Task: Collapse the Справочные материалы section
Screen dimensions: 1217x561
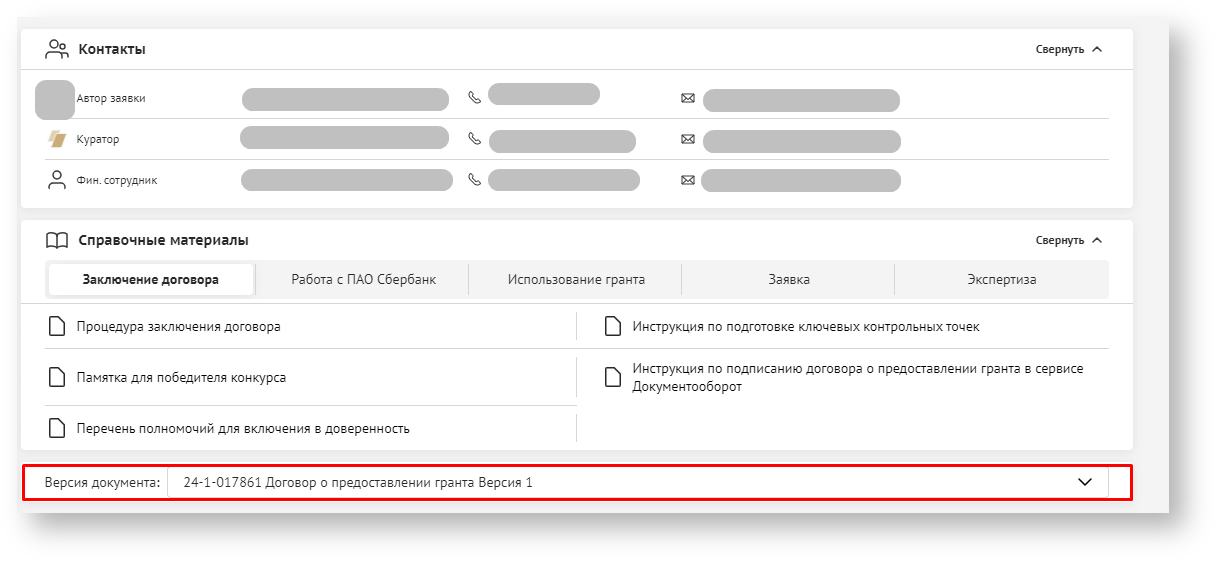Action: coord(1068,240)
